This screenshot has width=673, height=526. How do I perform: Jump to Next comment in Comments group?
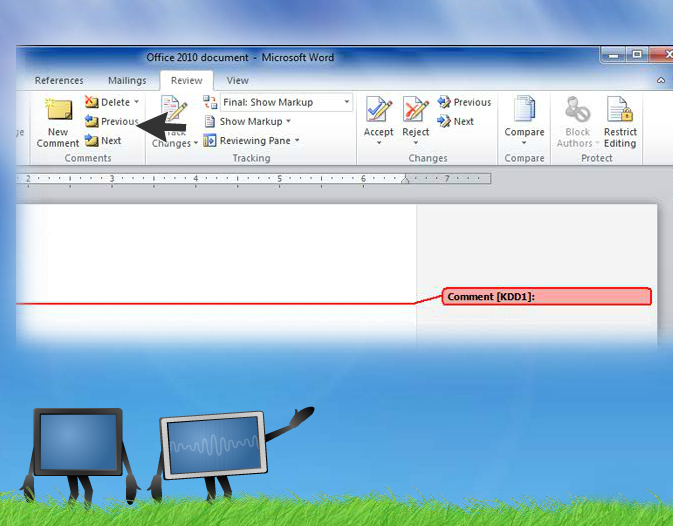(104, 141)
